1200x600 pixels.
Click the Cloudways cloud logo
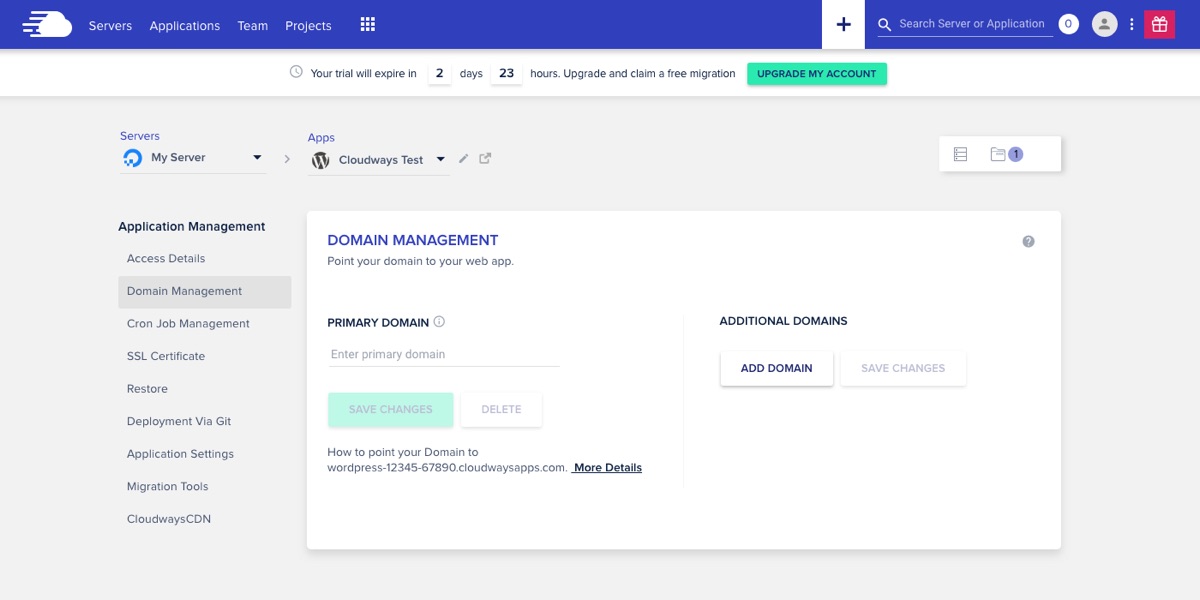pos(46,24)
